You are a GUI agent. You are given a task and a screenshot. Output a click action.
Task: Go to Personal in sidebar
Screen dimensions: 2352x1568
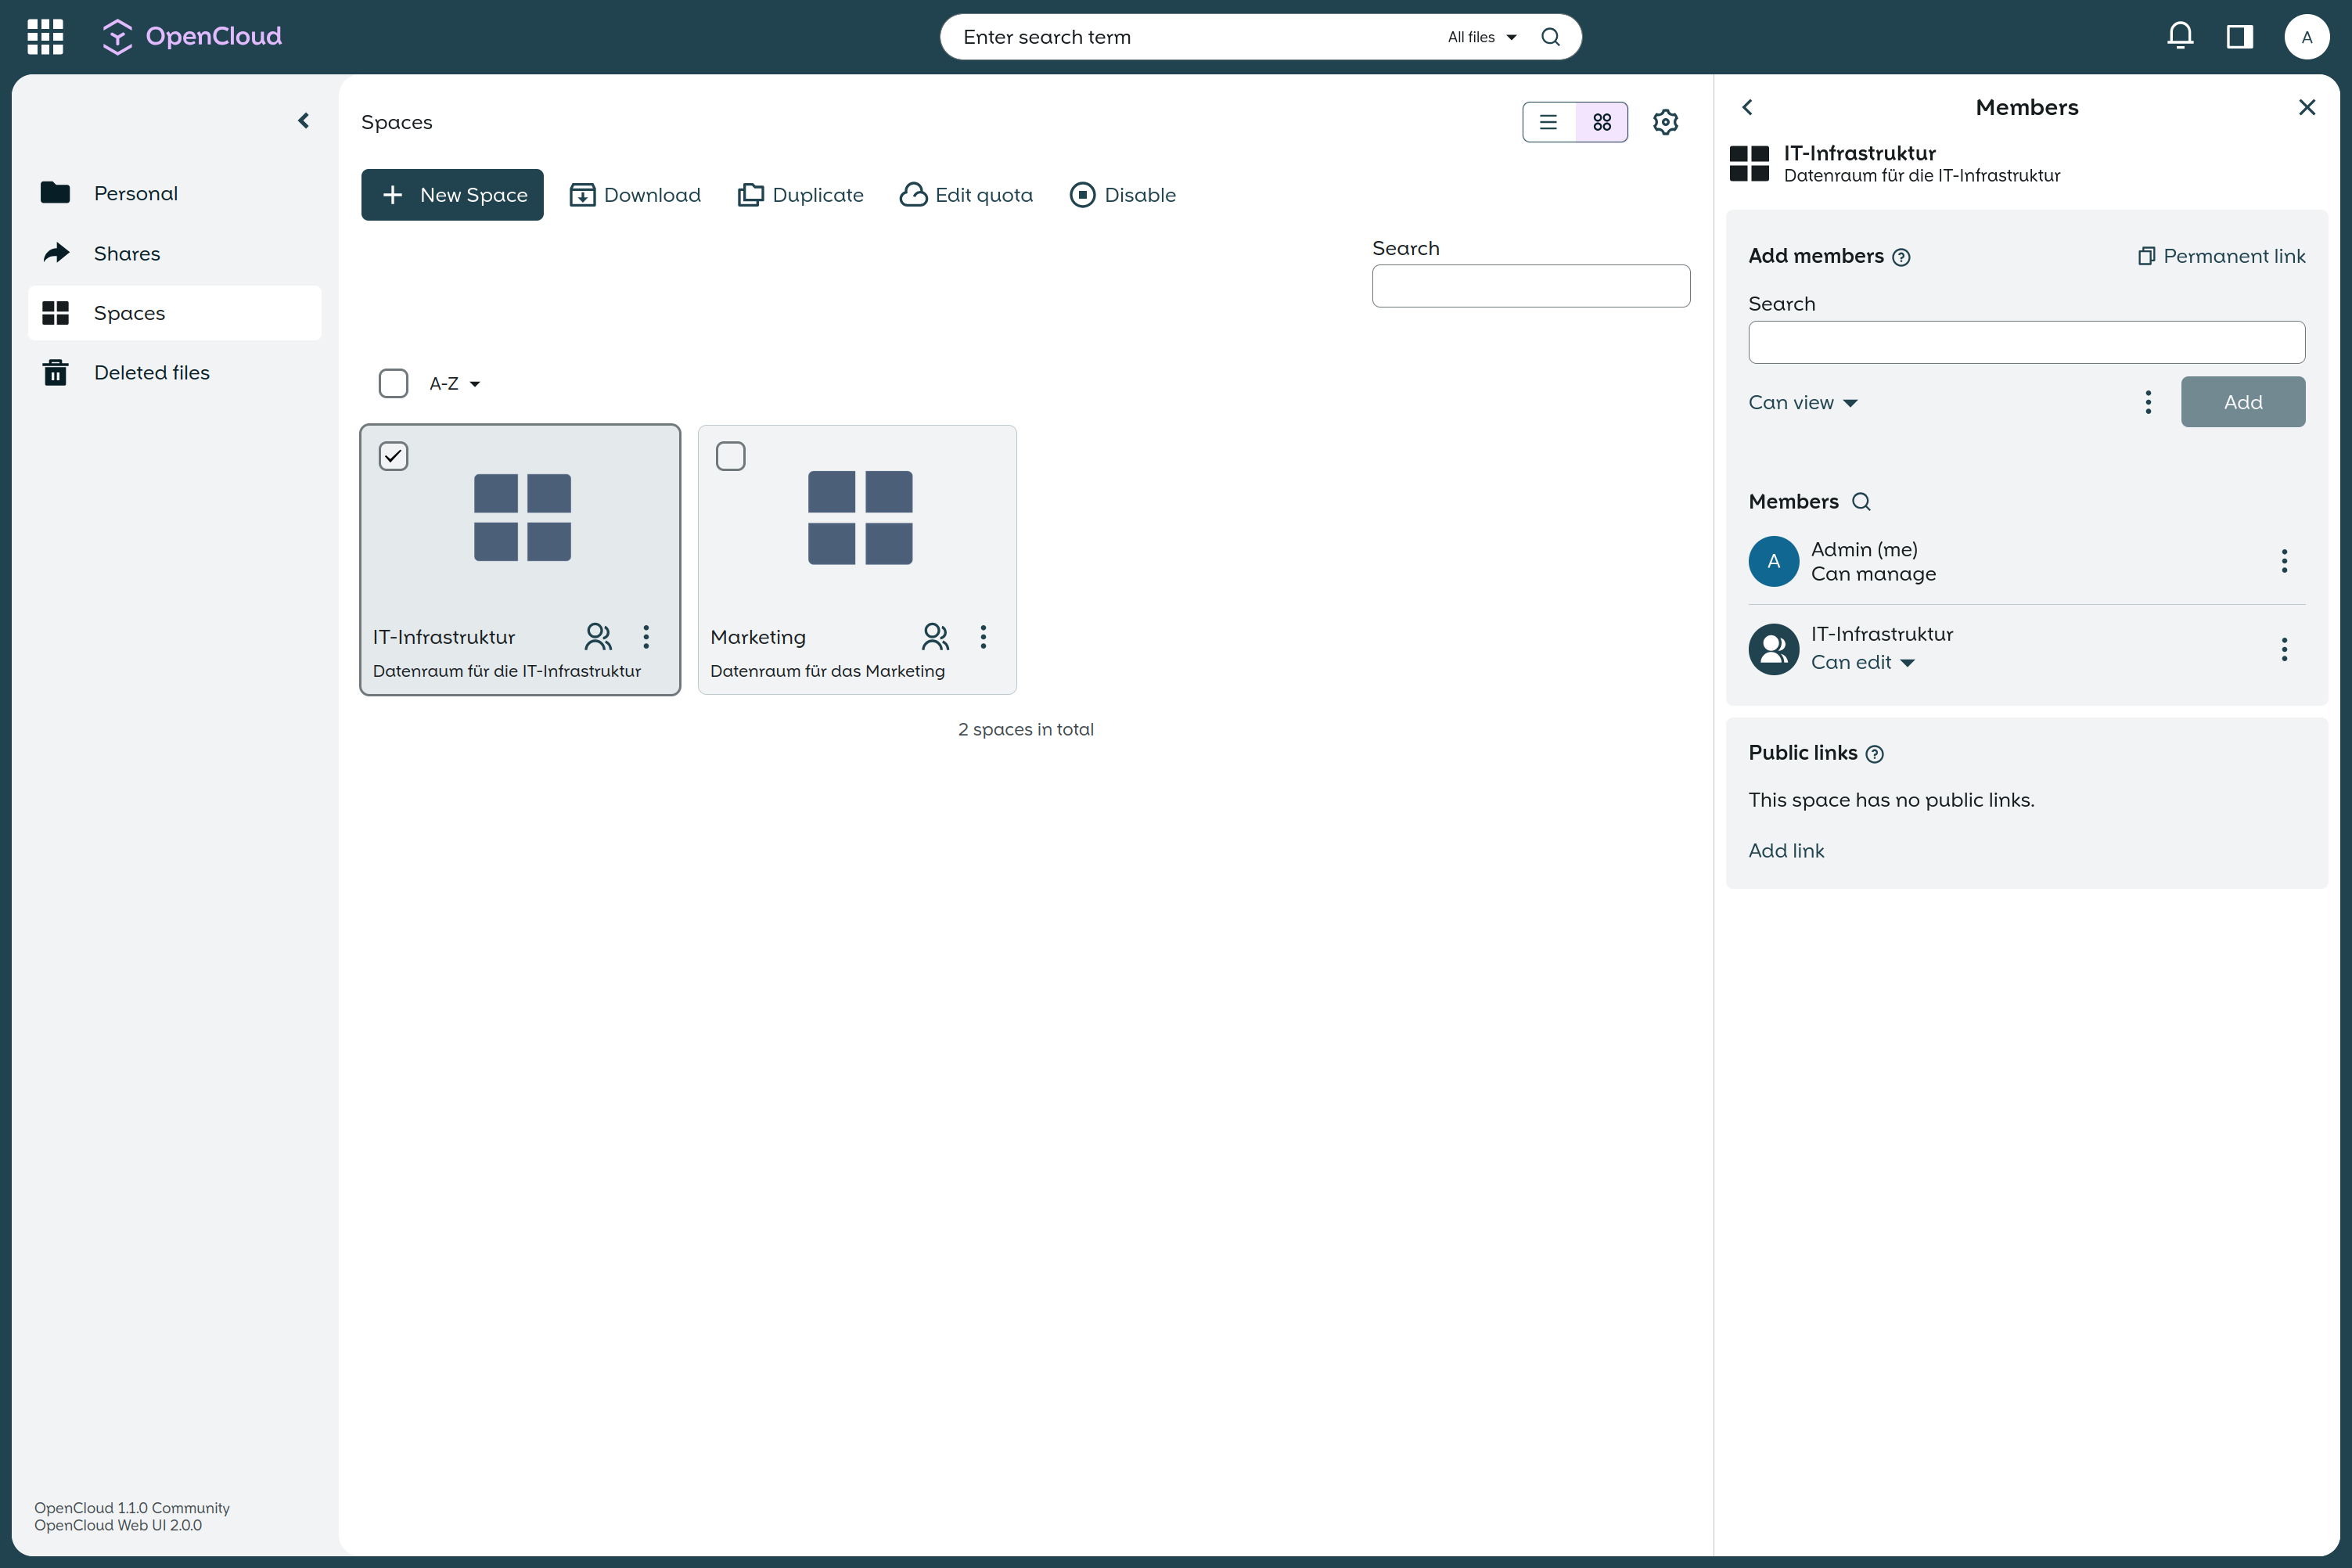[x=175, y=193]
